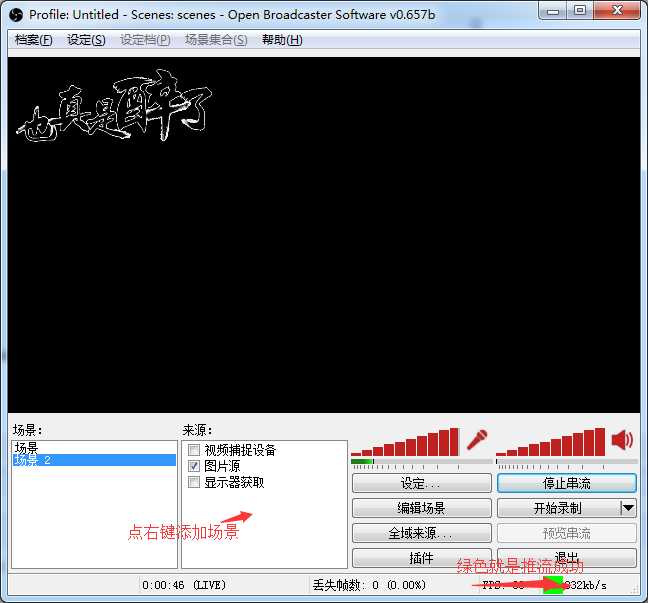648x603 pixels.
Task: Click the 退出 exit button
Action: 567,558
